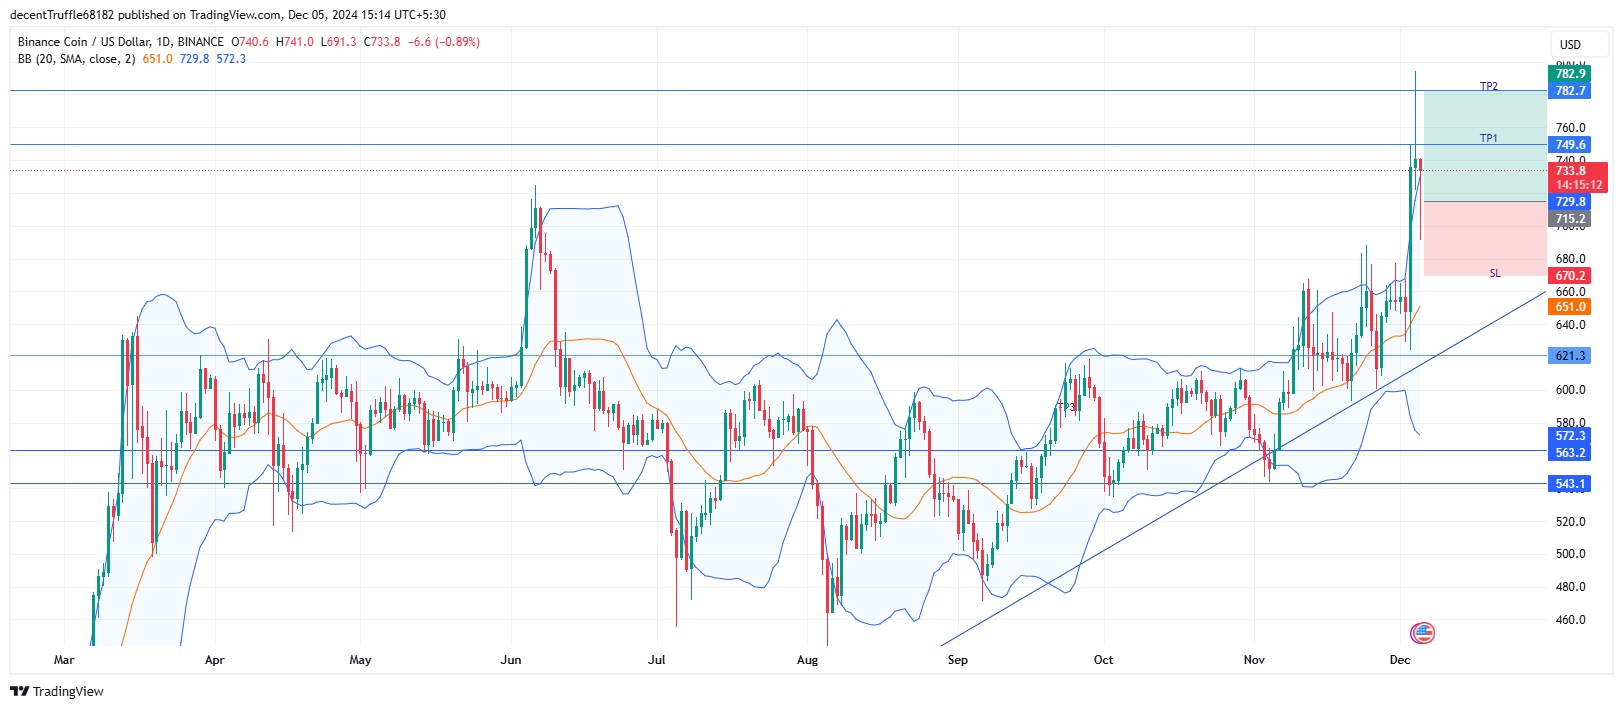Viewport: 1623px width, 709px height.
Task: Click the 782.7 blue price tag
Action: 1570,91
